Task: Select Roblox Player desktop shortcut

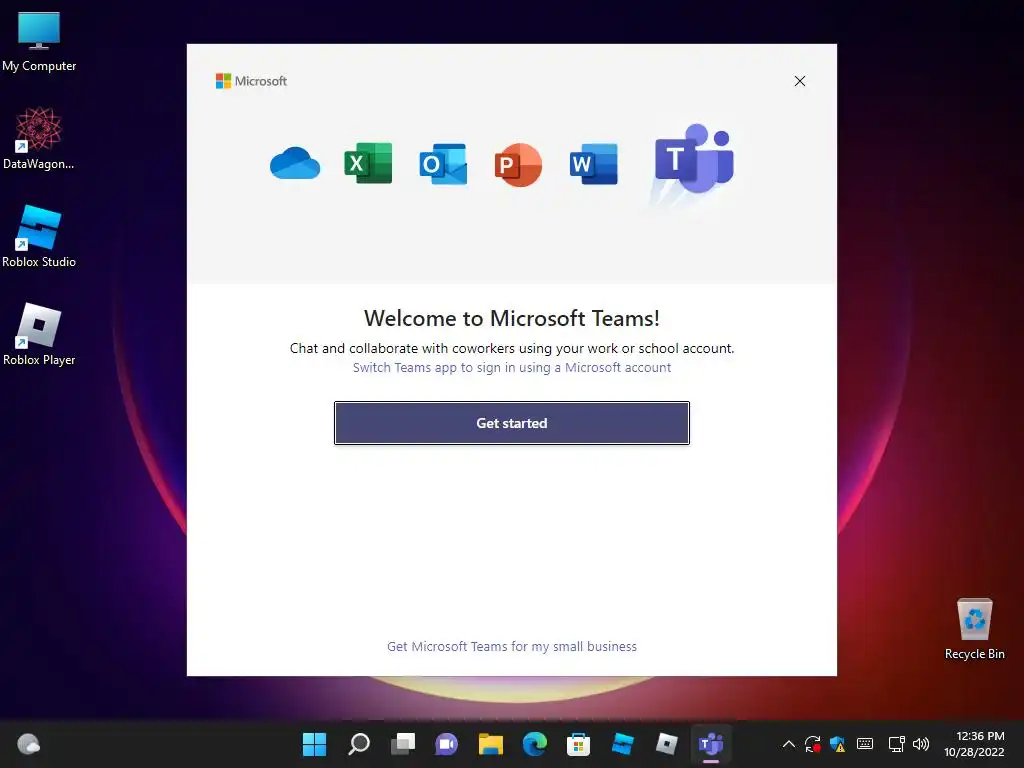Action: pyautogui.click(x=39, y=335)
